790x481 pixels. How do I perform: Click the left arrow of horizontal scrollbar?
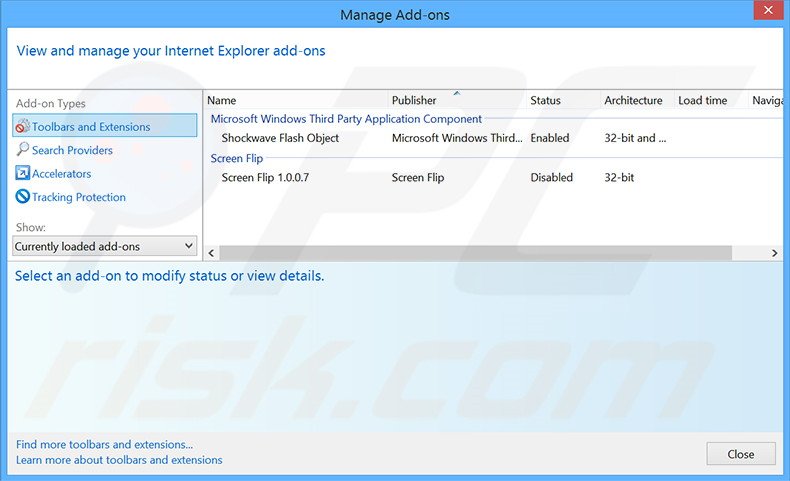point(212,253)
